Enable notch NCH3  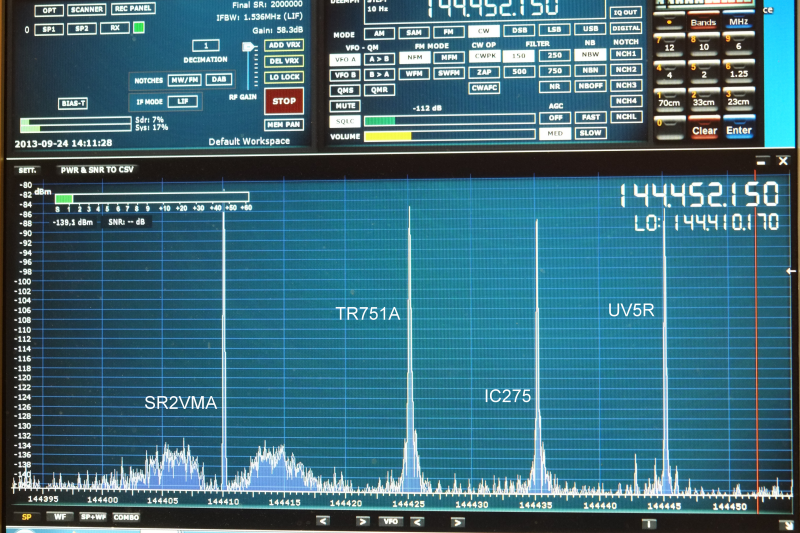tap(626, 85)
